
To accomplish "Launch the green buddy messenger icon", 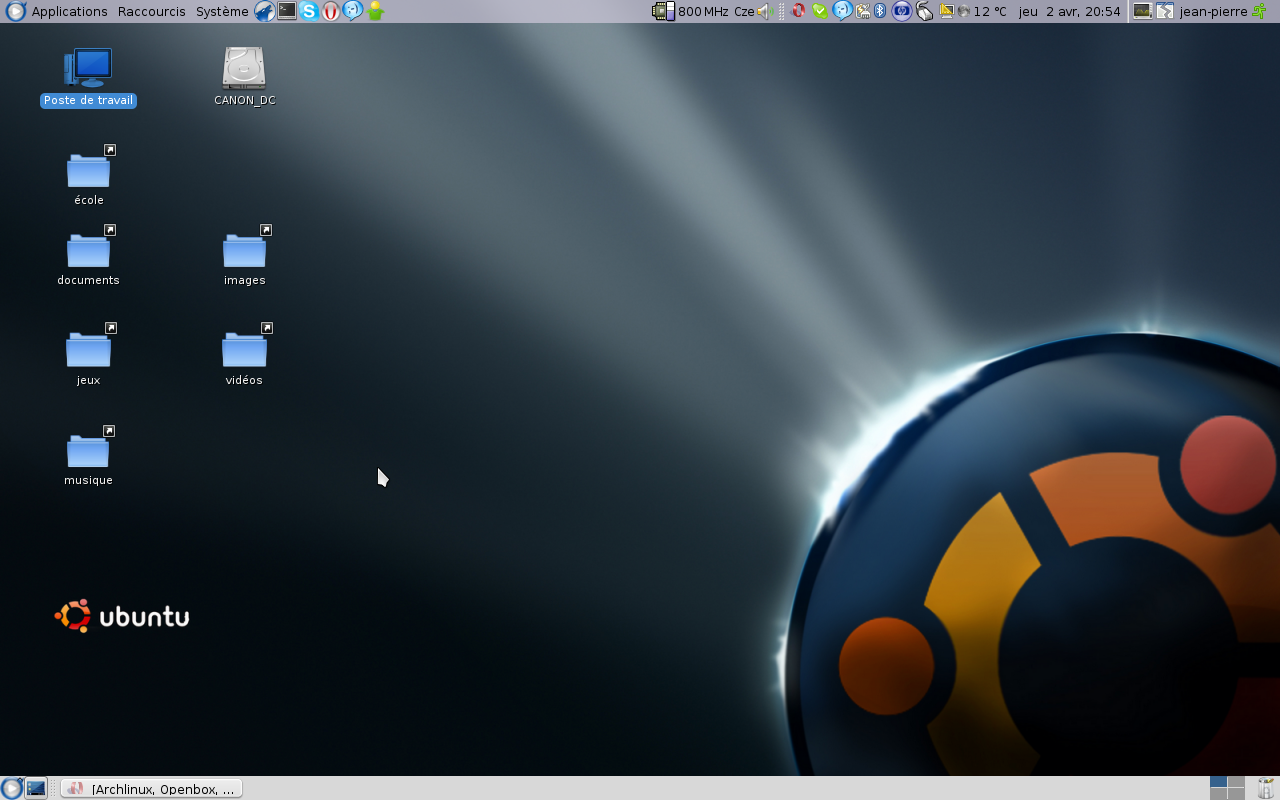I will pos(375,11).
